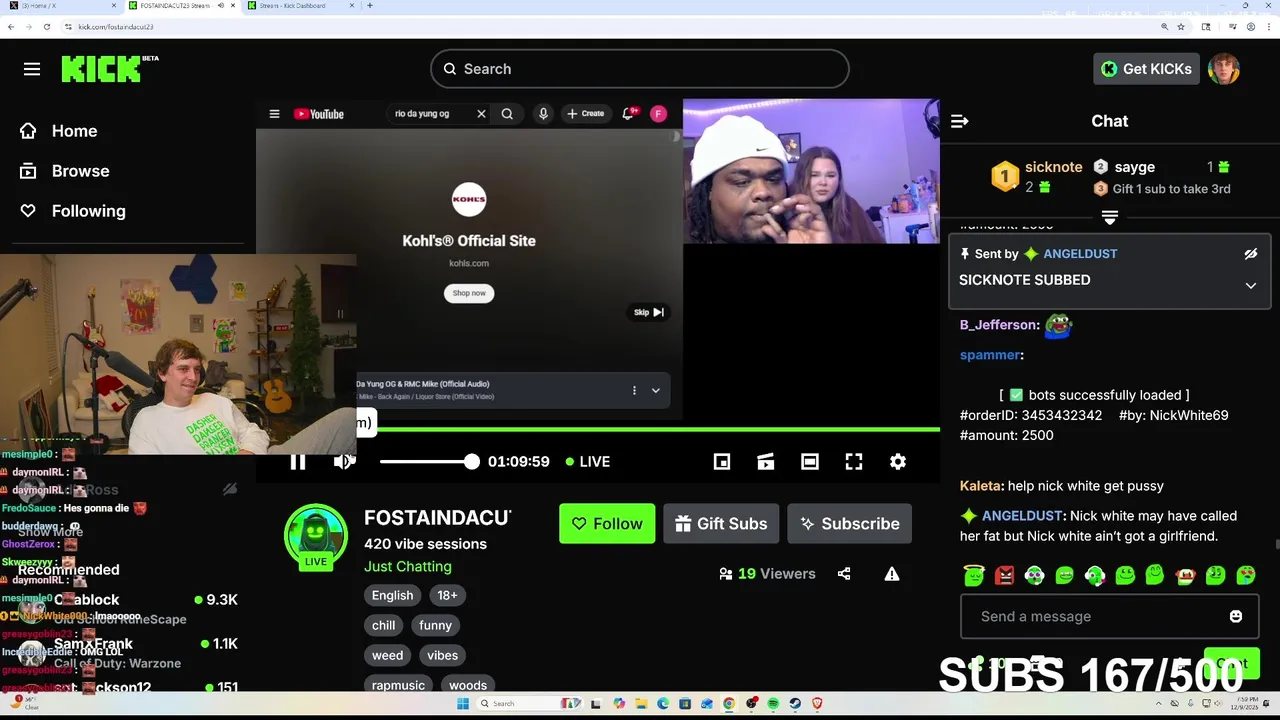Screen dimensions: 1280x720
Task: Go to Home in sidebar
Action: point(59,131)
